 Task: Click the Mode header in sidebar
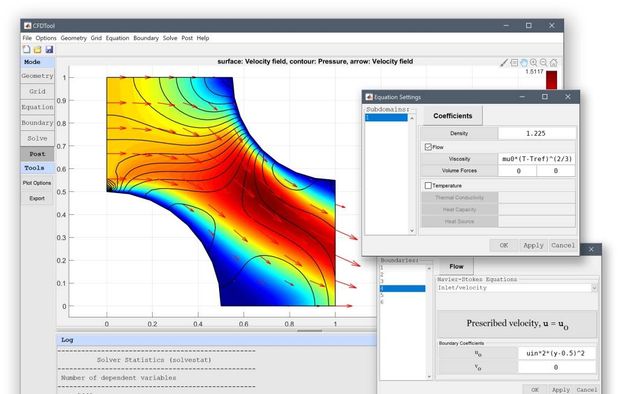point(37,62)
